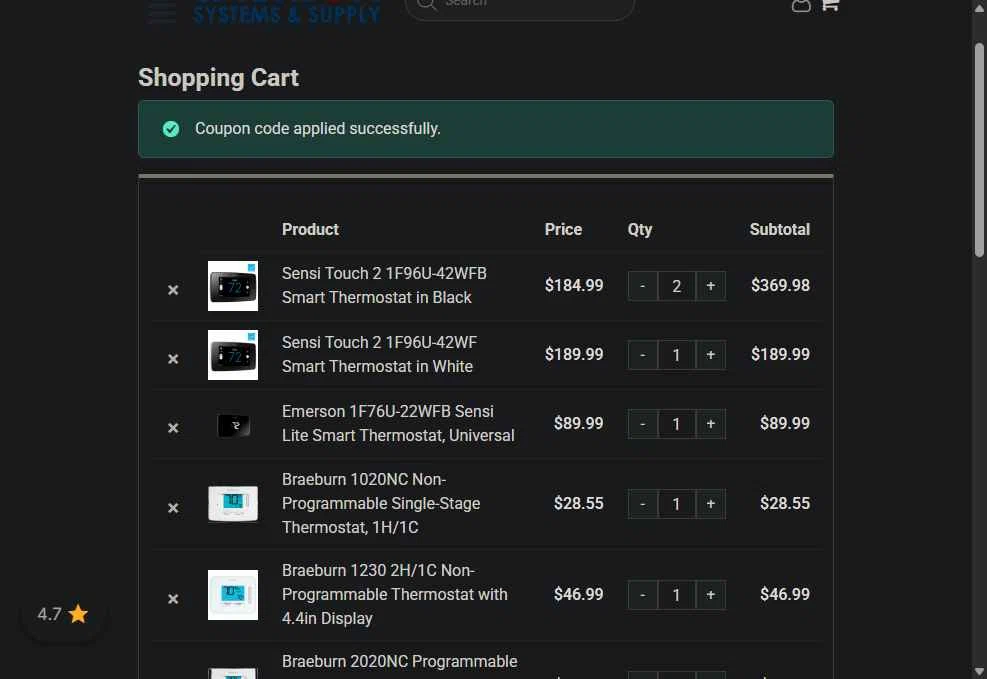The image size is (987, 679).
Task: Open the shopping cart icon
Action: point(830,5)
